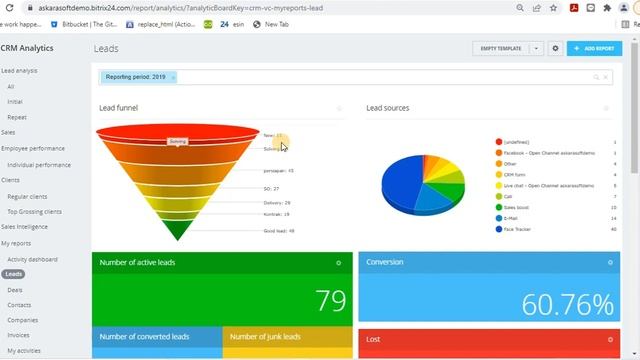Viewport: 640px width, 360px height.
Task: Click the E-Mail legend swatch
Action: point(498,218)
